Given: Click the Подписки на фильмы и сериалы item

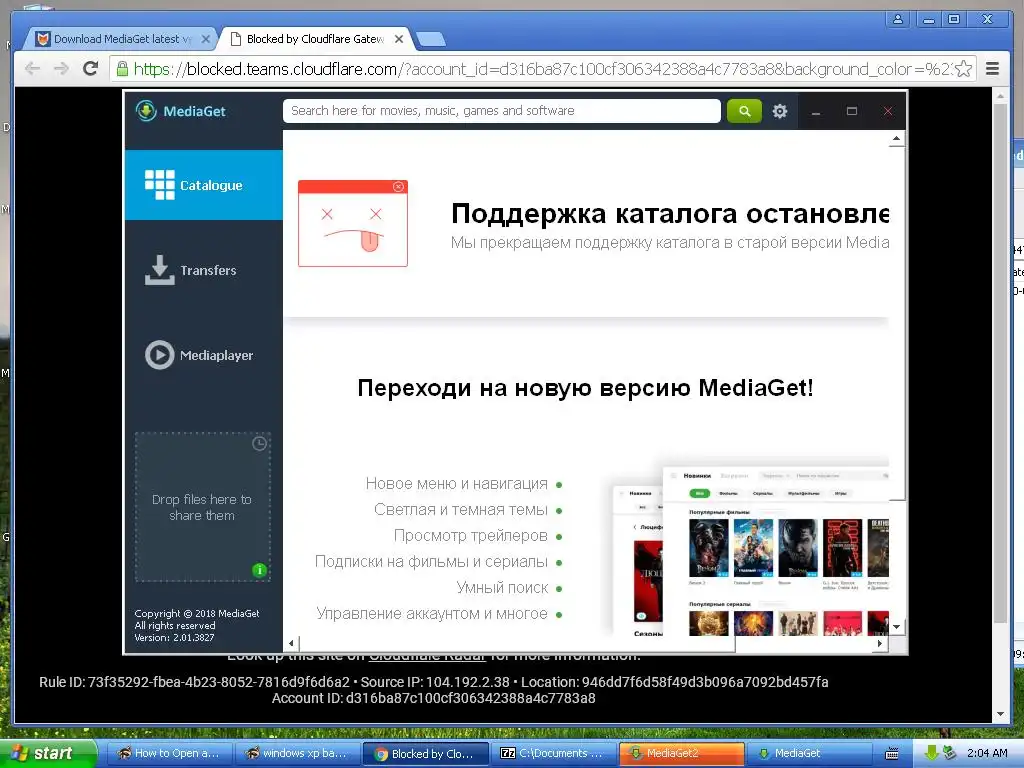Looking at the screenshot, I should coord(431,562).
